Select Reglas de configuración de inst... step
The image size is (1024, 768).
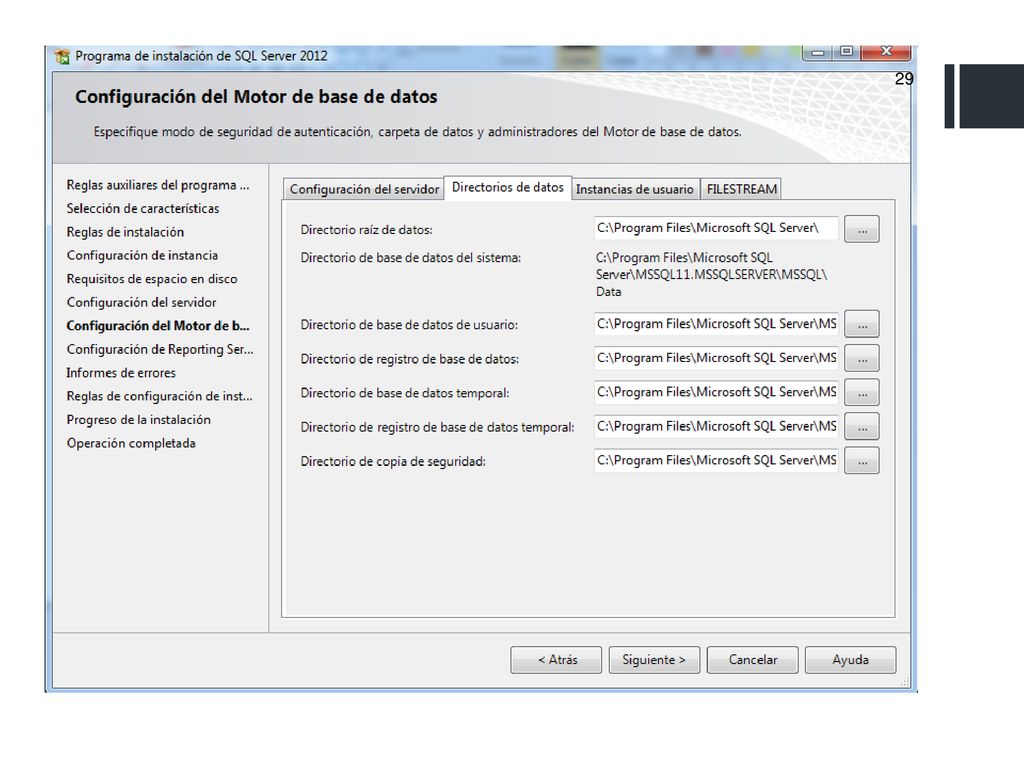click(x=159, y=396)
